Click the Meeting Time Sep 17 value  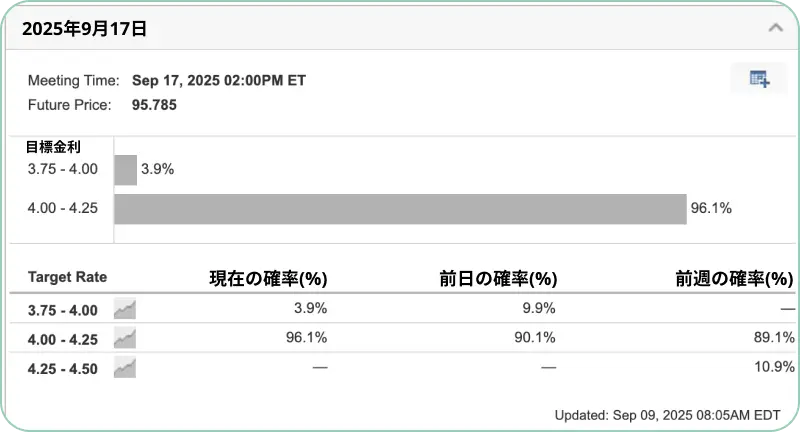click(219, 81)
